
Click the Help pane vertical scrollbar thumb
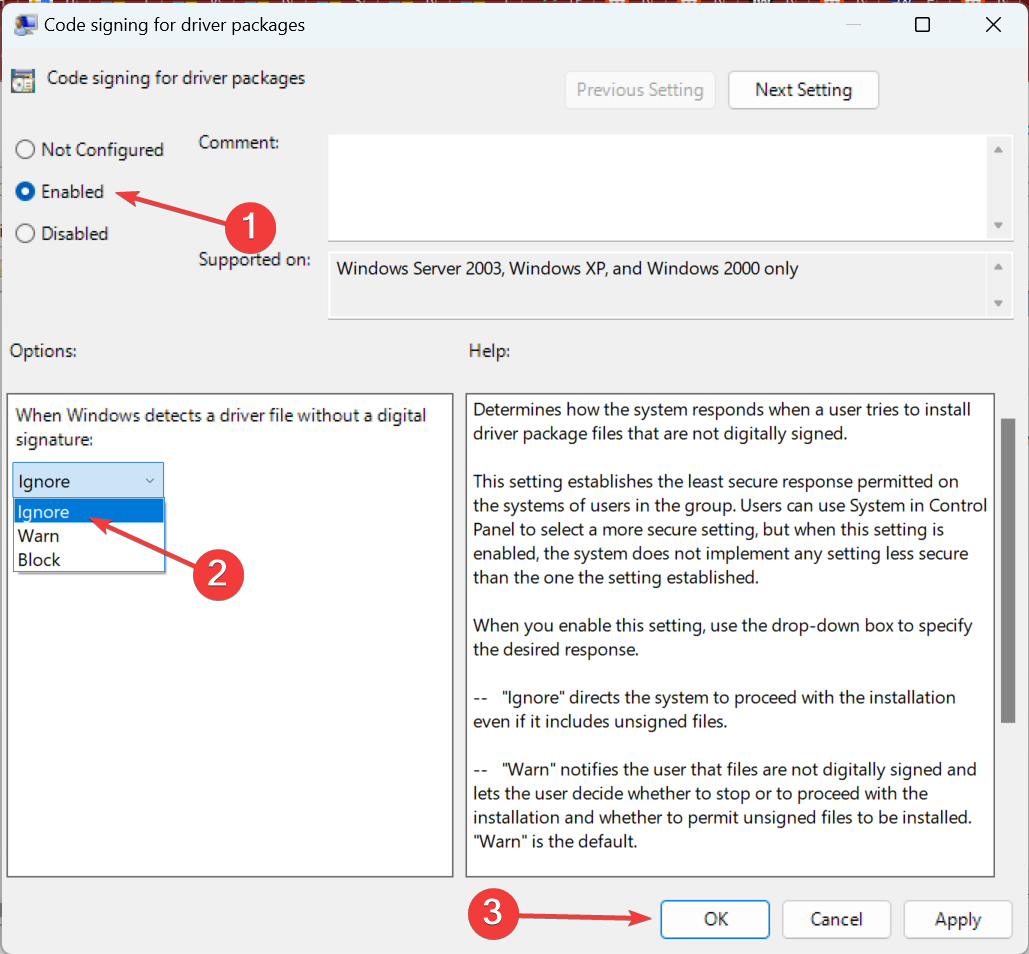(x=1008, y=570)
